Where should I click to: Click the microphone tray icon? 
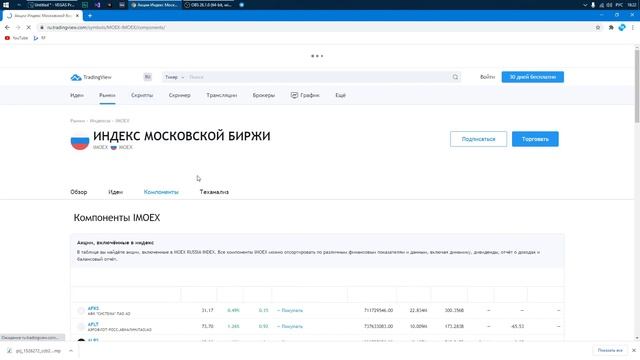coord(593,5)
